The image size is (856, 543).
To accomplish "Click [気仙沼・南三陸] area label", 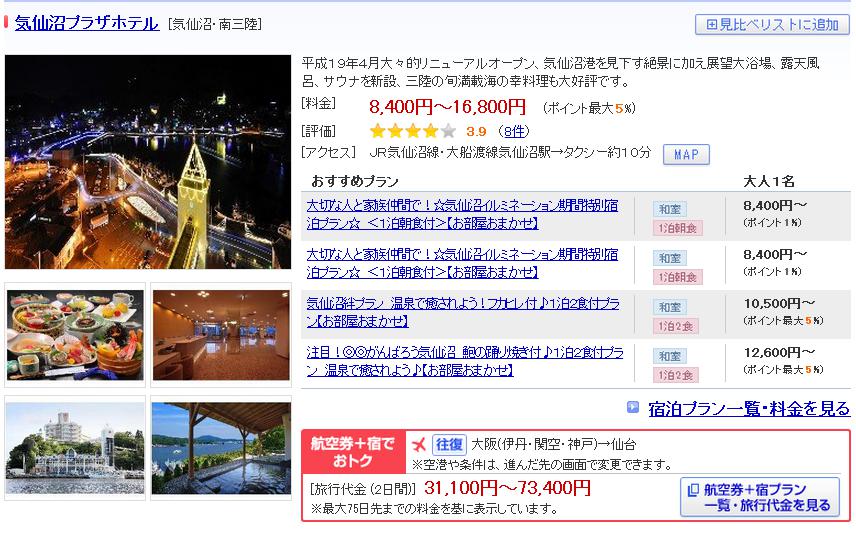I will tap(215, 25).
